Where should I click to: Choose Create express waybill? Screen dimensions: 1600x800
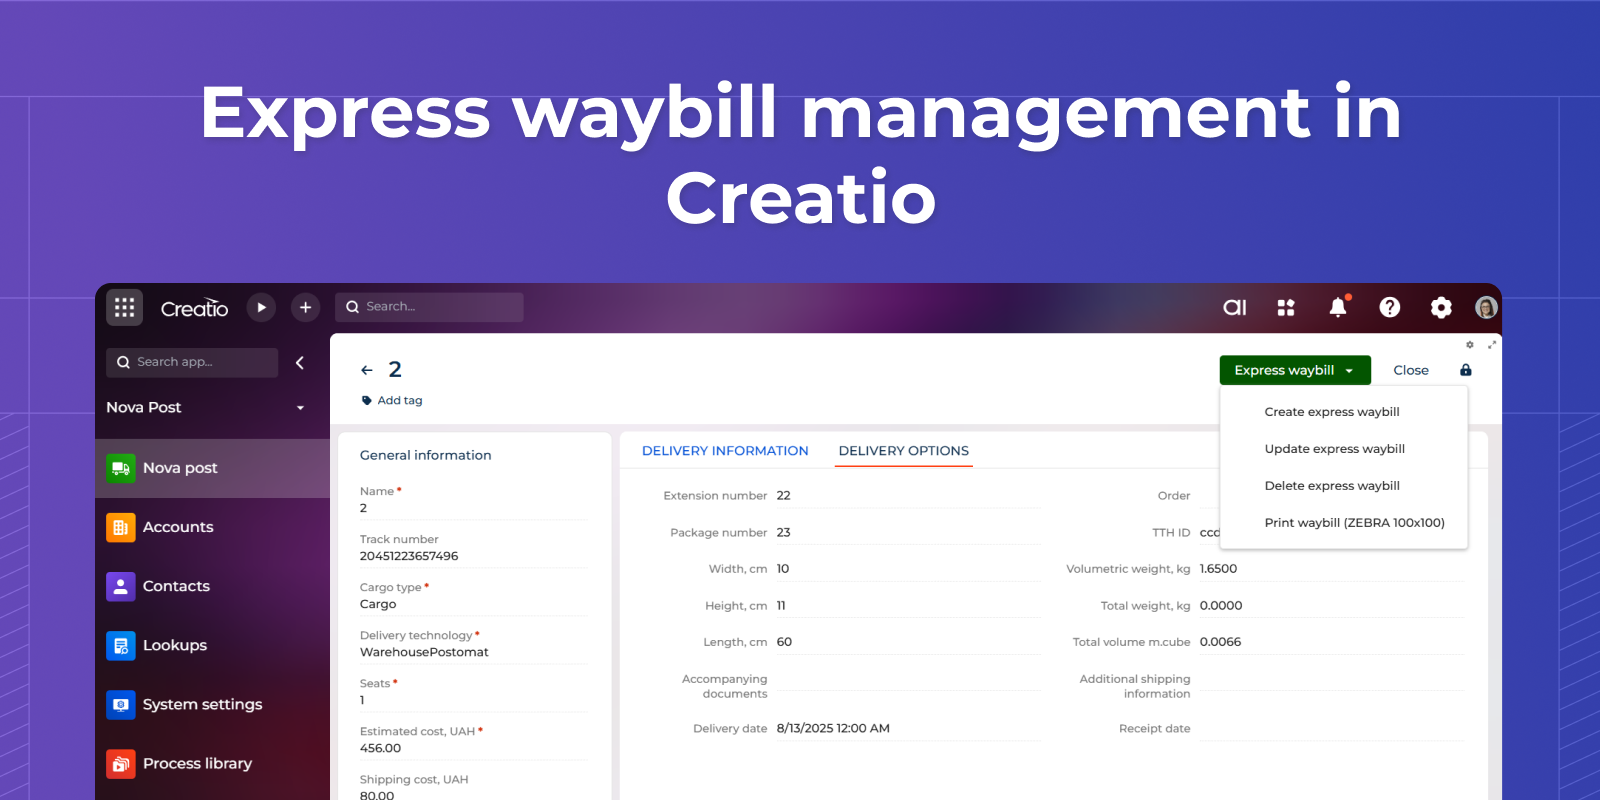point(1332,412)
